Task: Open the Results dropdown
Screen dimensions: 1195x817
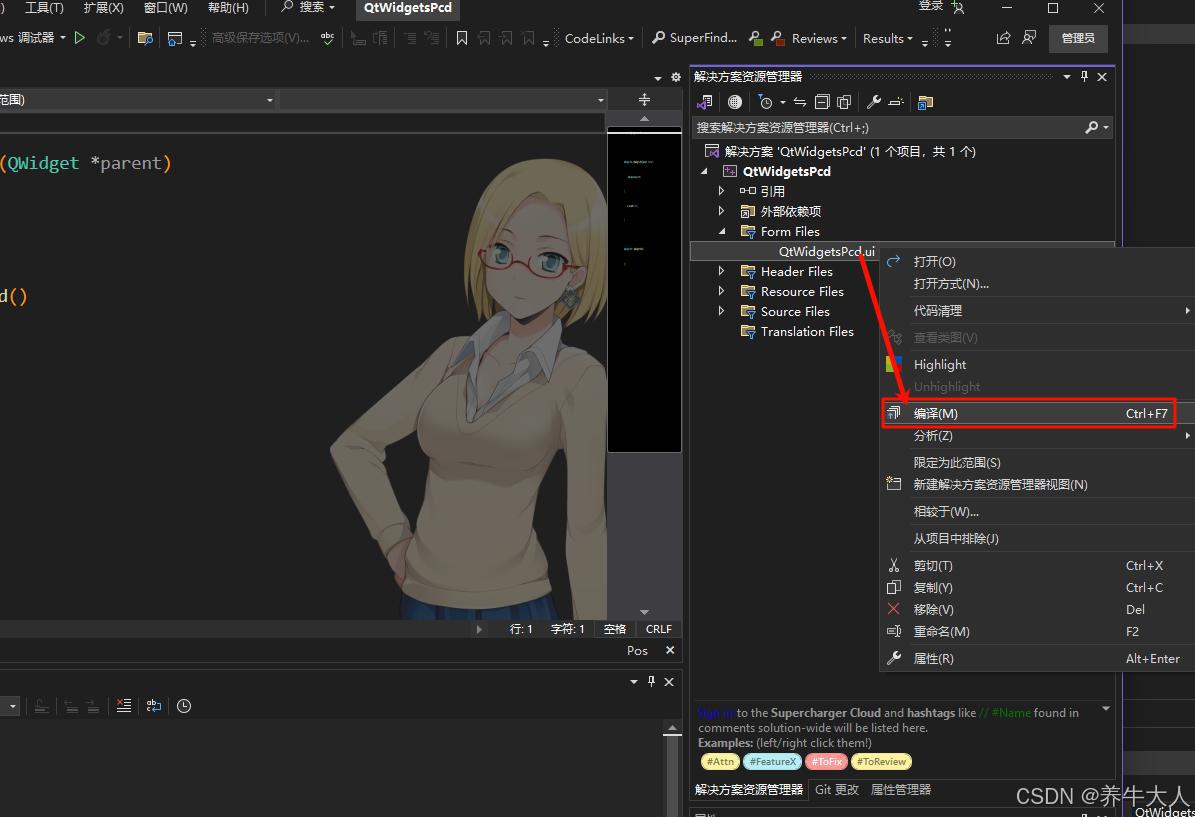Action: [x=888, y=38]
